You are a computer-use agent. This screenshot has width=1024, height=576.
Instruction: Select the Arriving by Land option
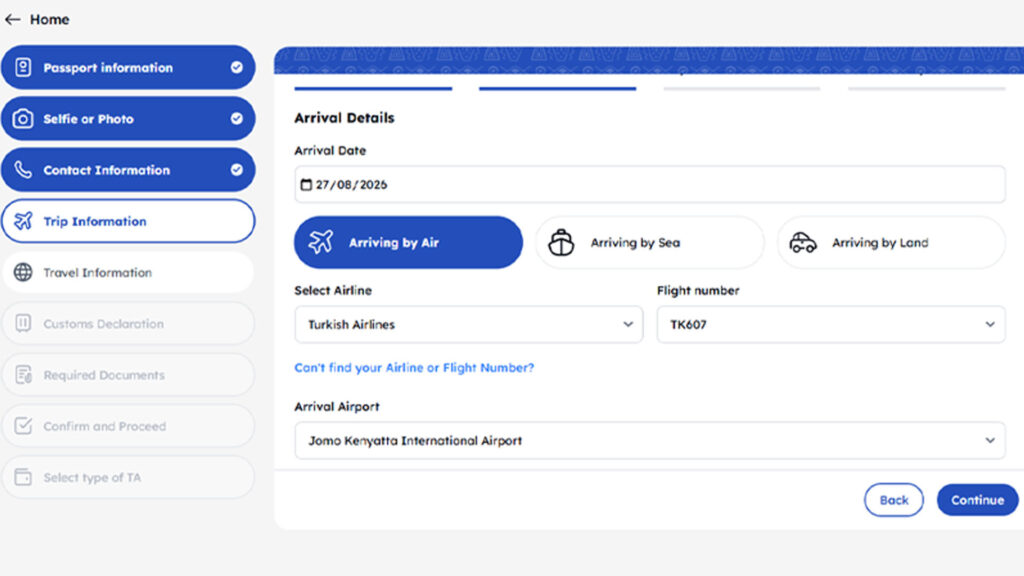891,242
